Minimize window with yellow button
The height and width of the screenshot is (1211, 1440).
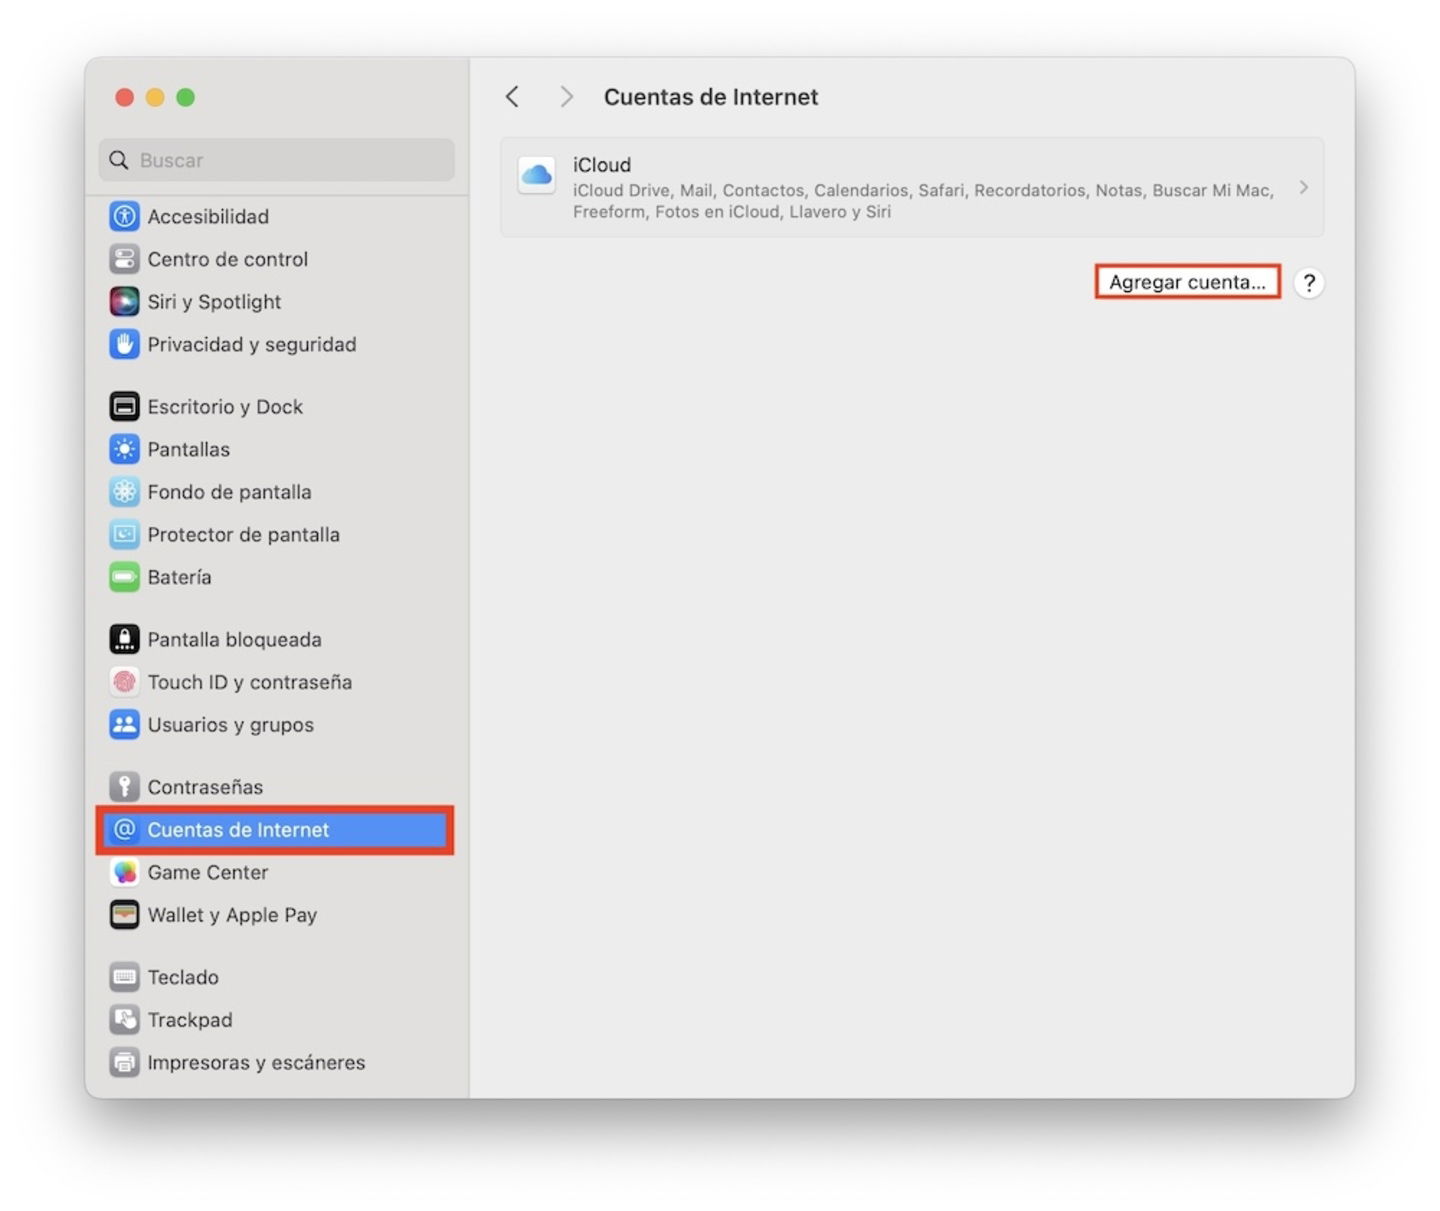click(x=155, y=97)
